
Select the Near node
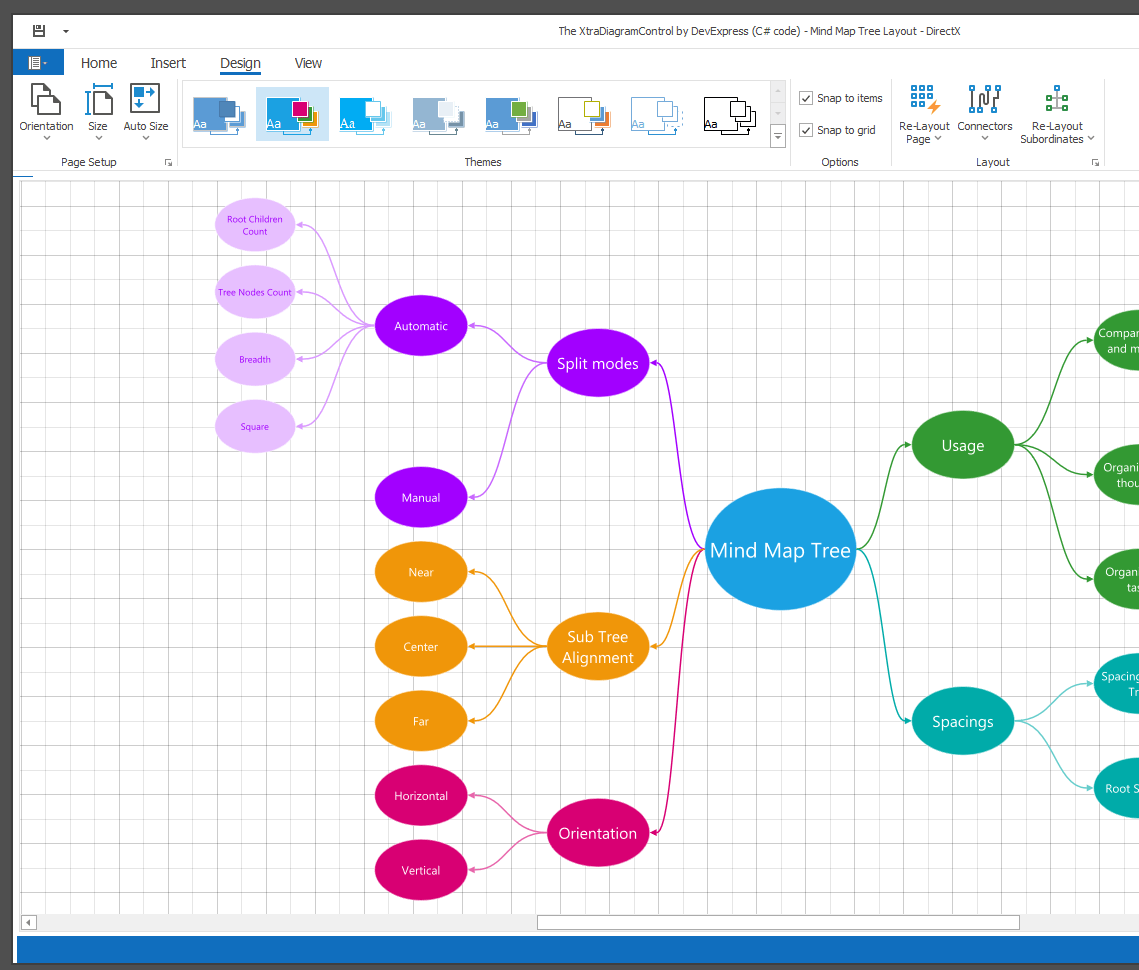point(421,572)
